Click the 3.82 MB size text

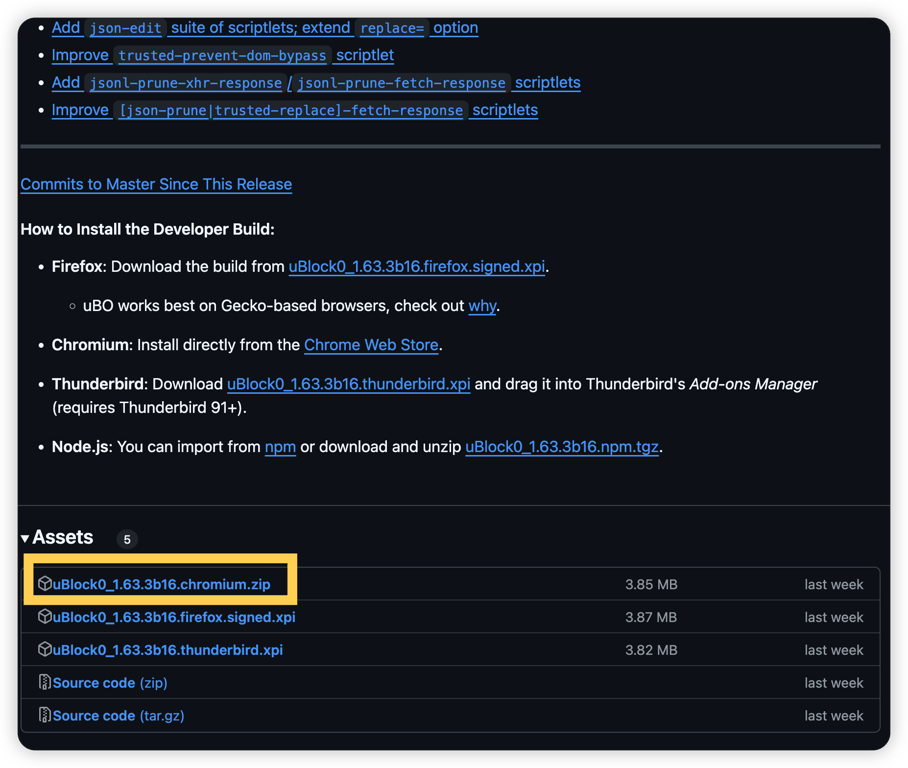click(x=651, y=650)
